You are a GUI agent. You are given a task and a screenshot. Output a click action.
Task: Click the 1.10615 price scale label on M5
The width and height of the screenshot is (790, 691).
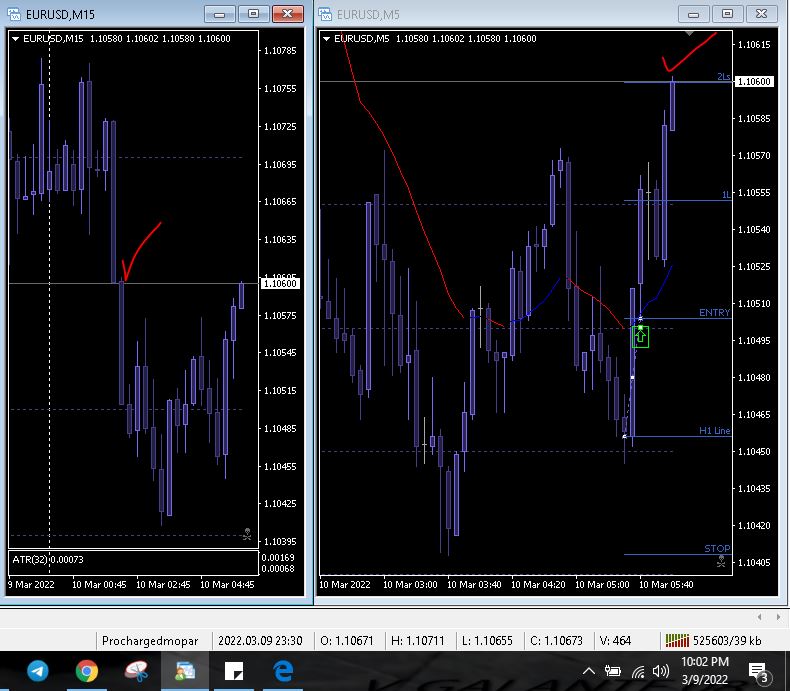(x=754, y=44)
